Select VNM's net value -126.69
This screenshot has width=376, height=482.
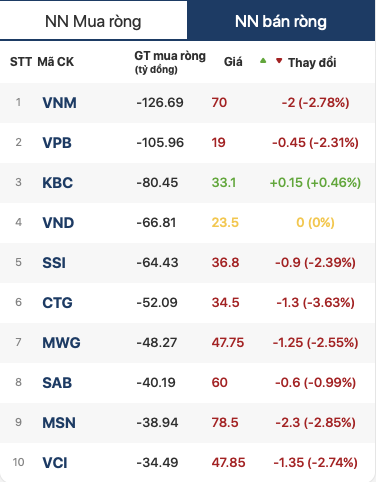tap(160, 103)
